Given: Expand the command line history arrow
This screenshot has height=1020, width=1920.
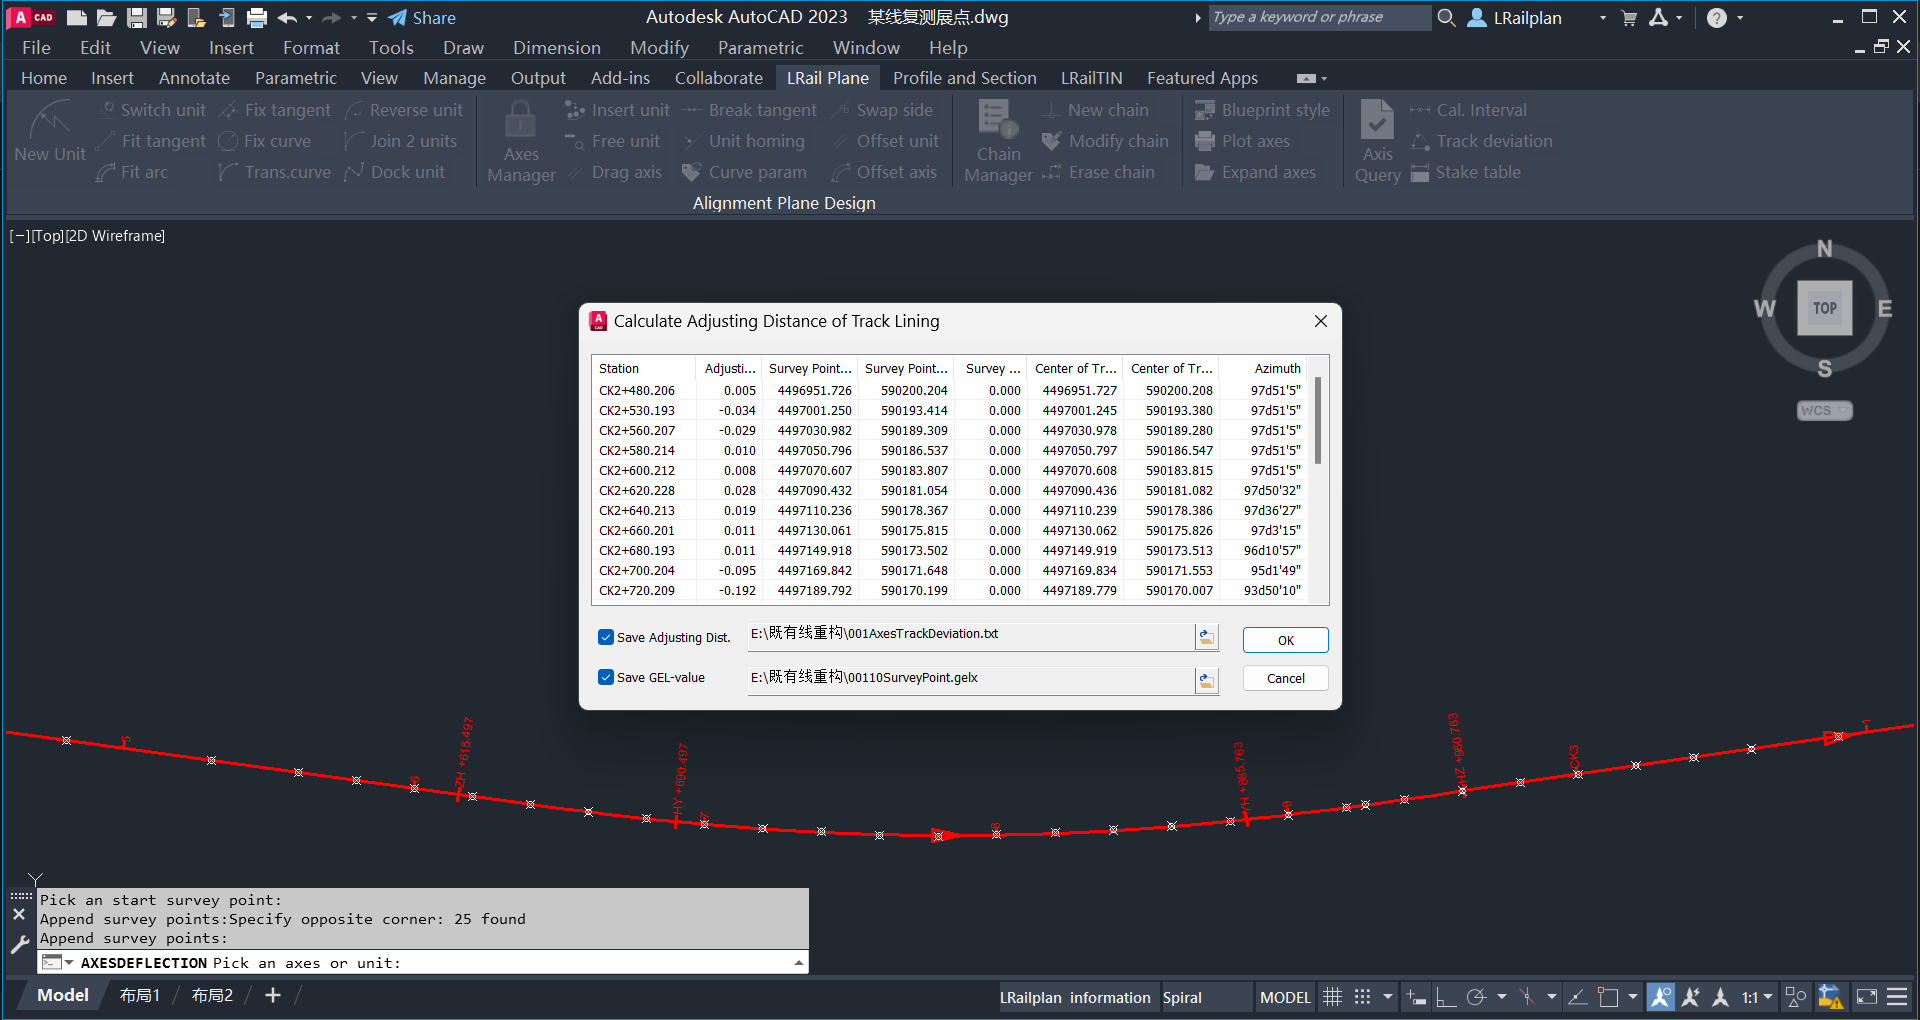Looking at the screenshot, I should point(799,963).
